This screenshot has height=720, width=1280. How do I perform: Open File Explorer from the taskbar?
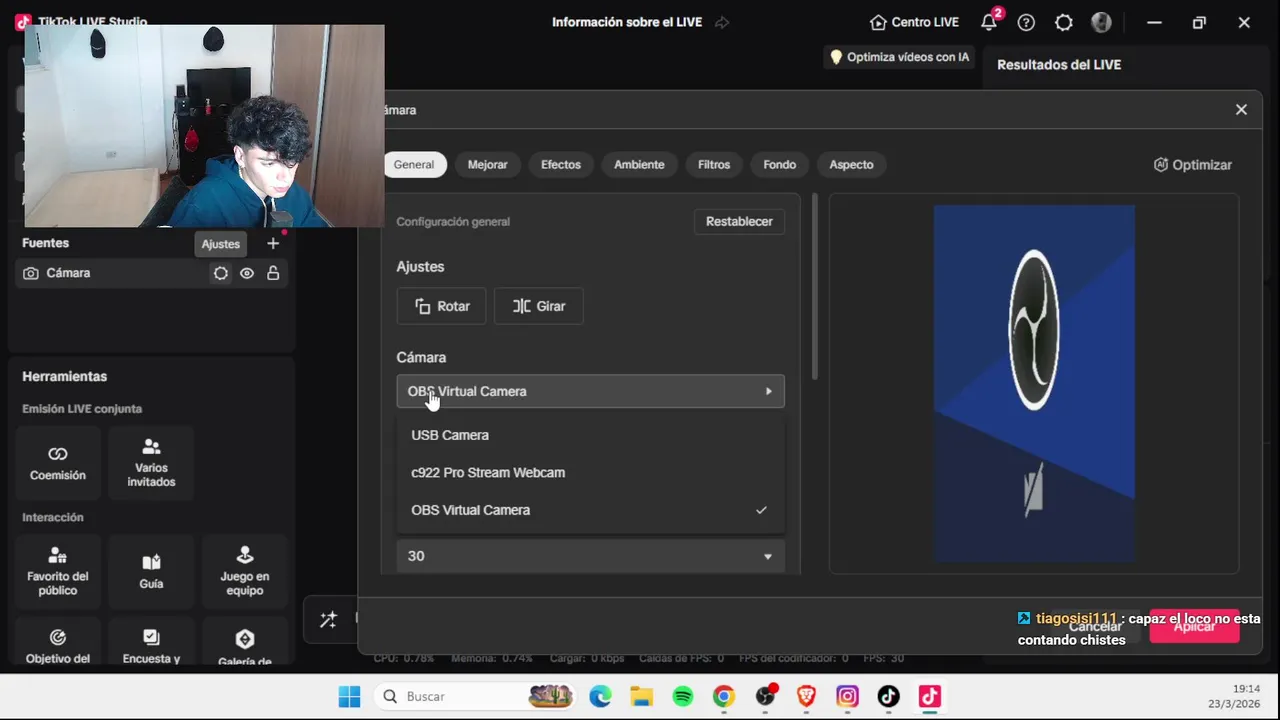point(641,696)
